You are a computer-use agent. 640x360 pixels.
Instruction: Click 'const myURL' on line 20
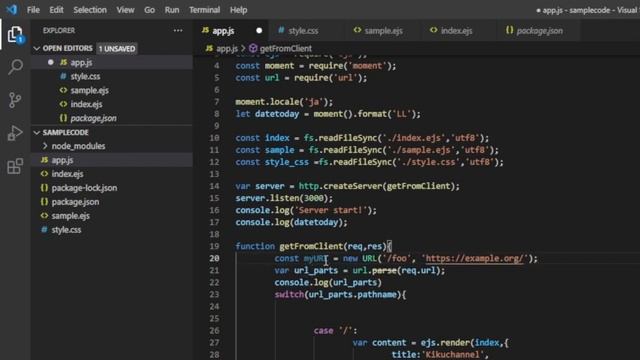[301, 258]
